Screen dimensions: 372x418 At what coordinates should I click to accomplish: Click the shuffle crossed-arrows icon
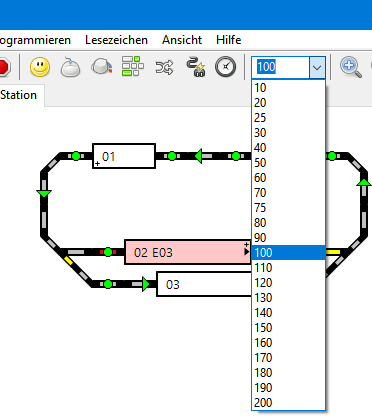(x=164, y=67)
